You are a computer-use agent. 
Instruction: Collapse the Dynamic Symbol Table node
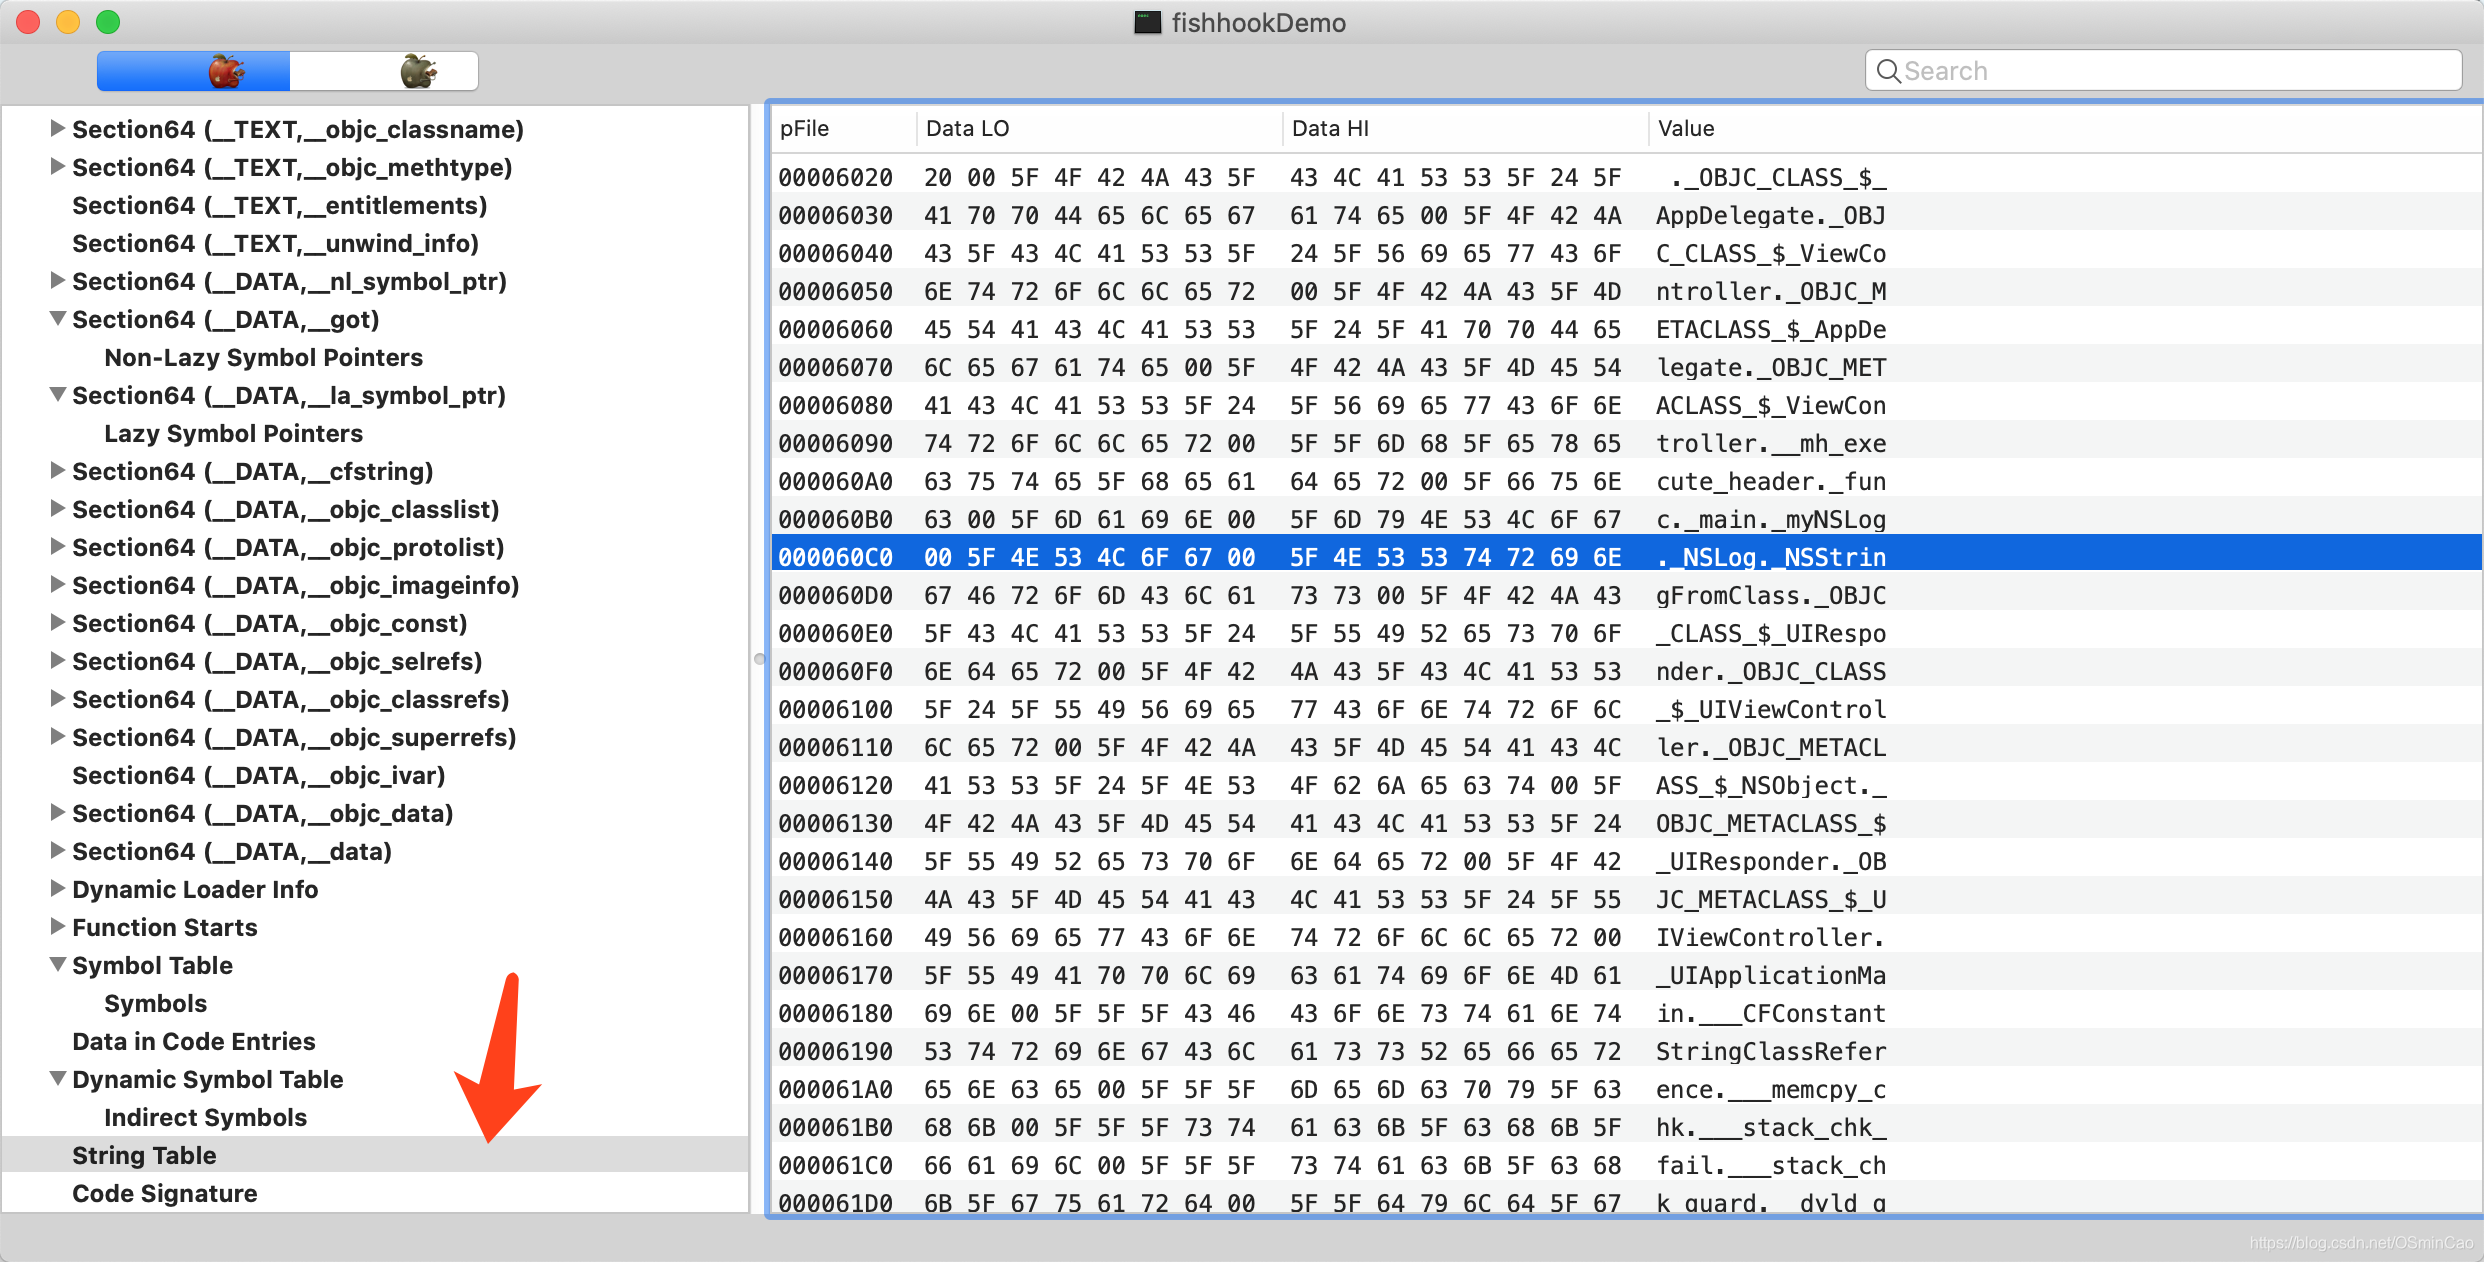[58, 1078]
